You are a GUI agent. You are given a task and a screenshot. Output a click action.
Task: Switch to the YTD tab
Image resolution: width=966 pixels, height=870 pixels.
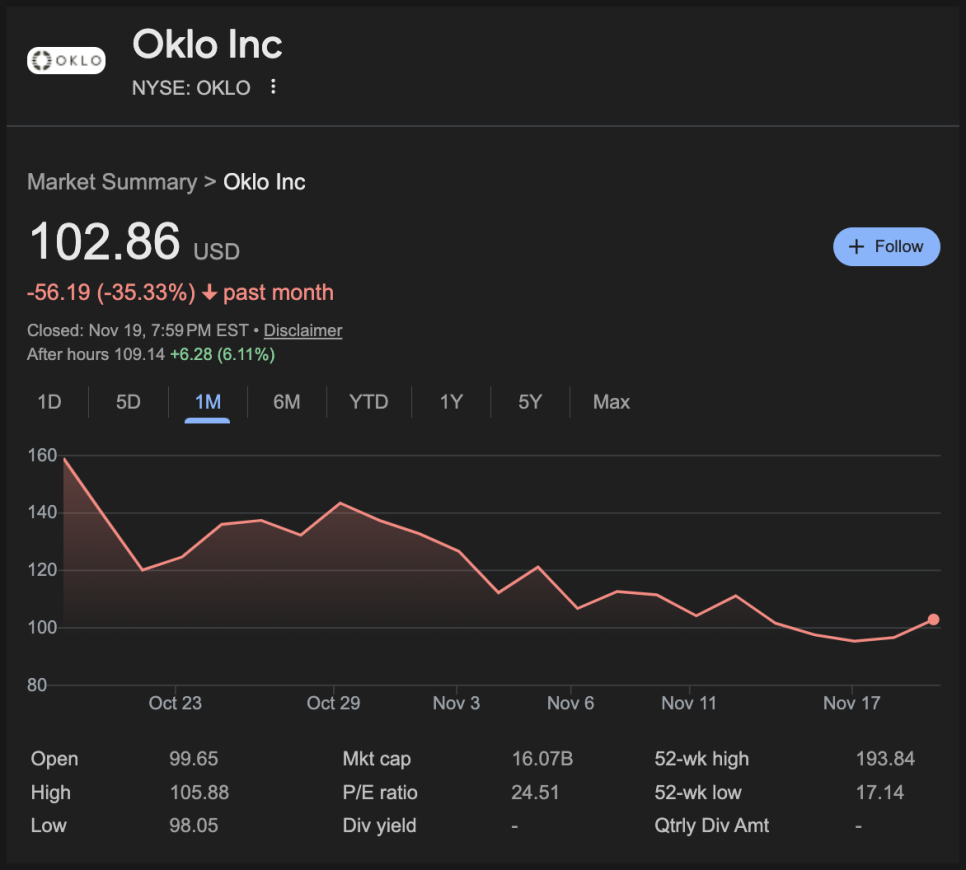click(x=368, y=402)
